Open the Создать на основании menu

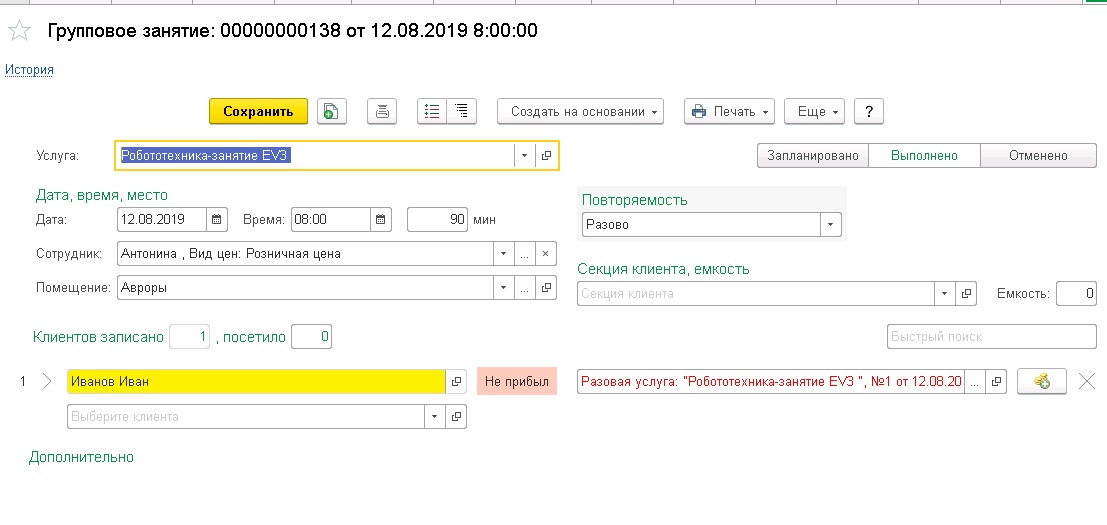click(580, 111)
